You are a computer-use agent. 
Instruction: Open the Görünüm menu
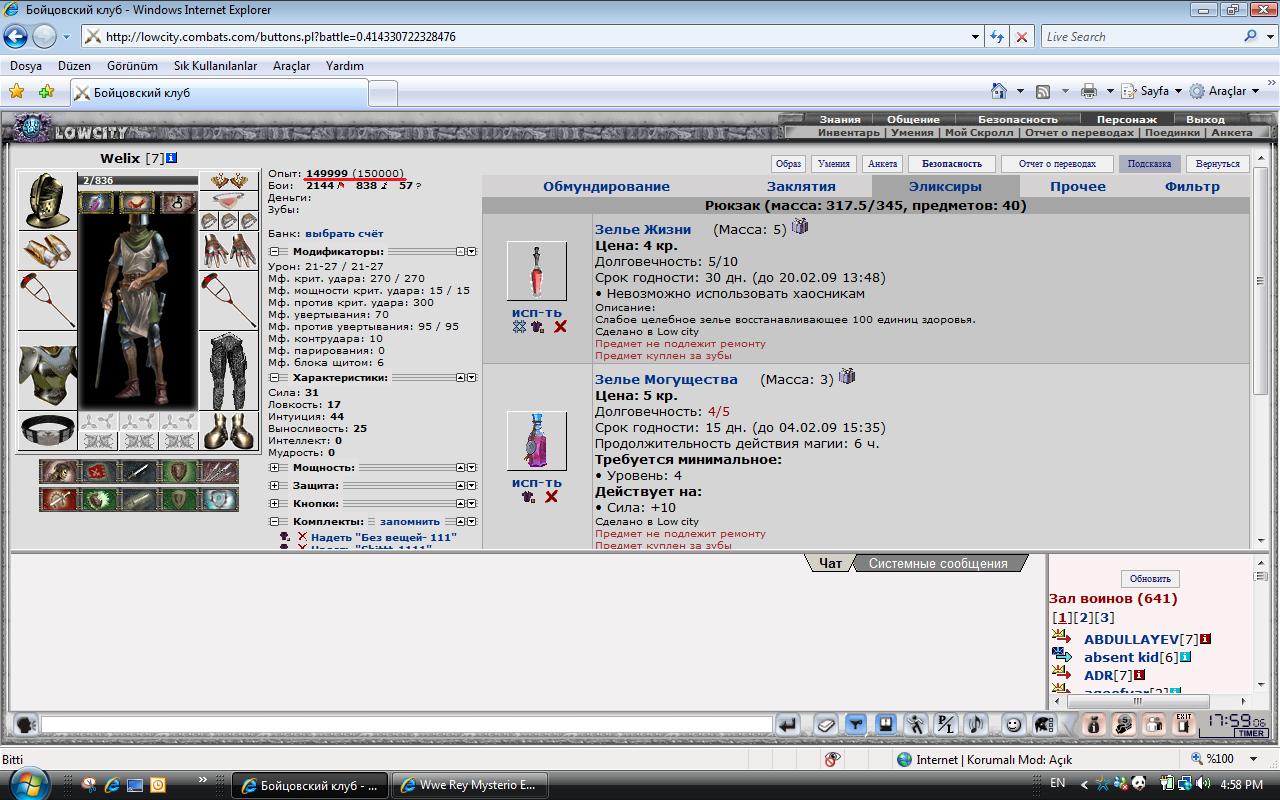point(132,65)
